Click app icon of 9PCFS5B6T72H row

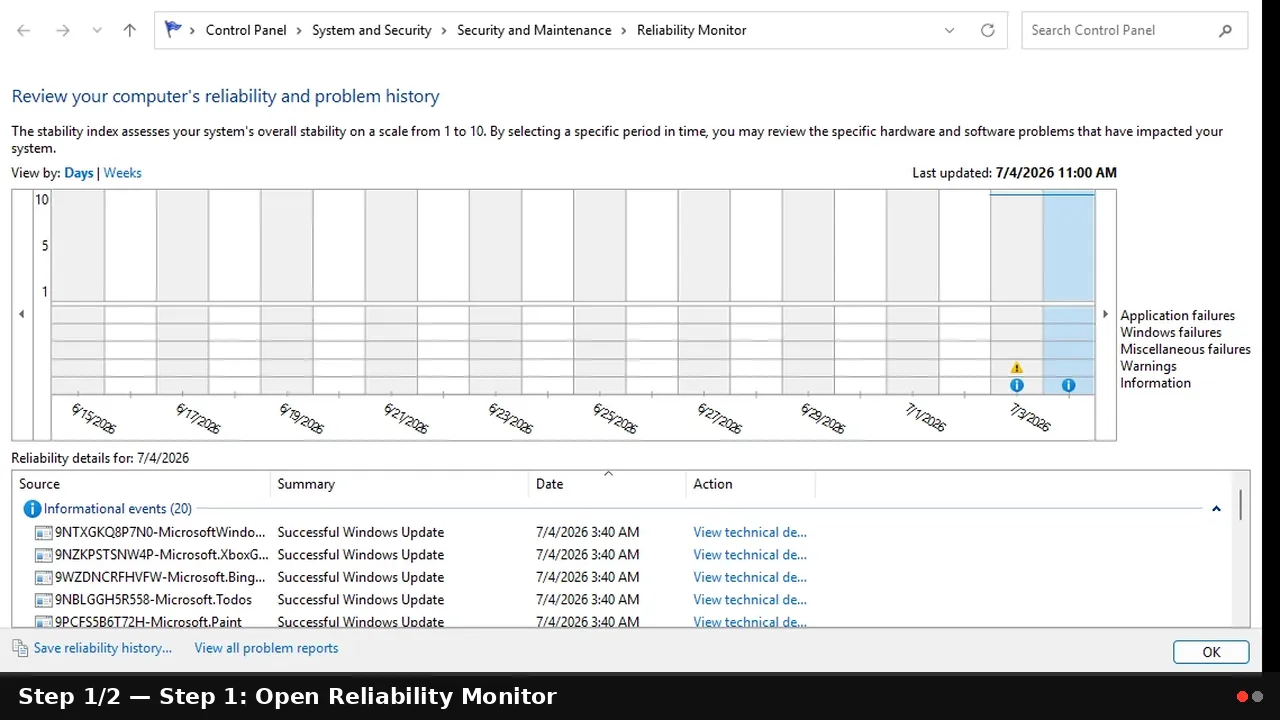[43, 621]
